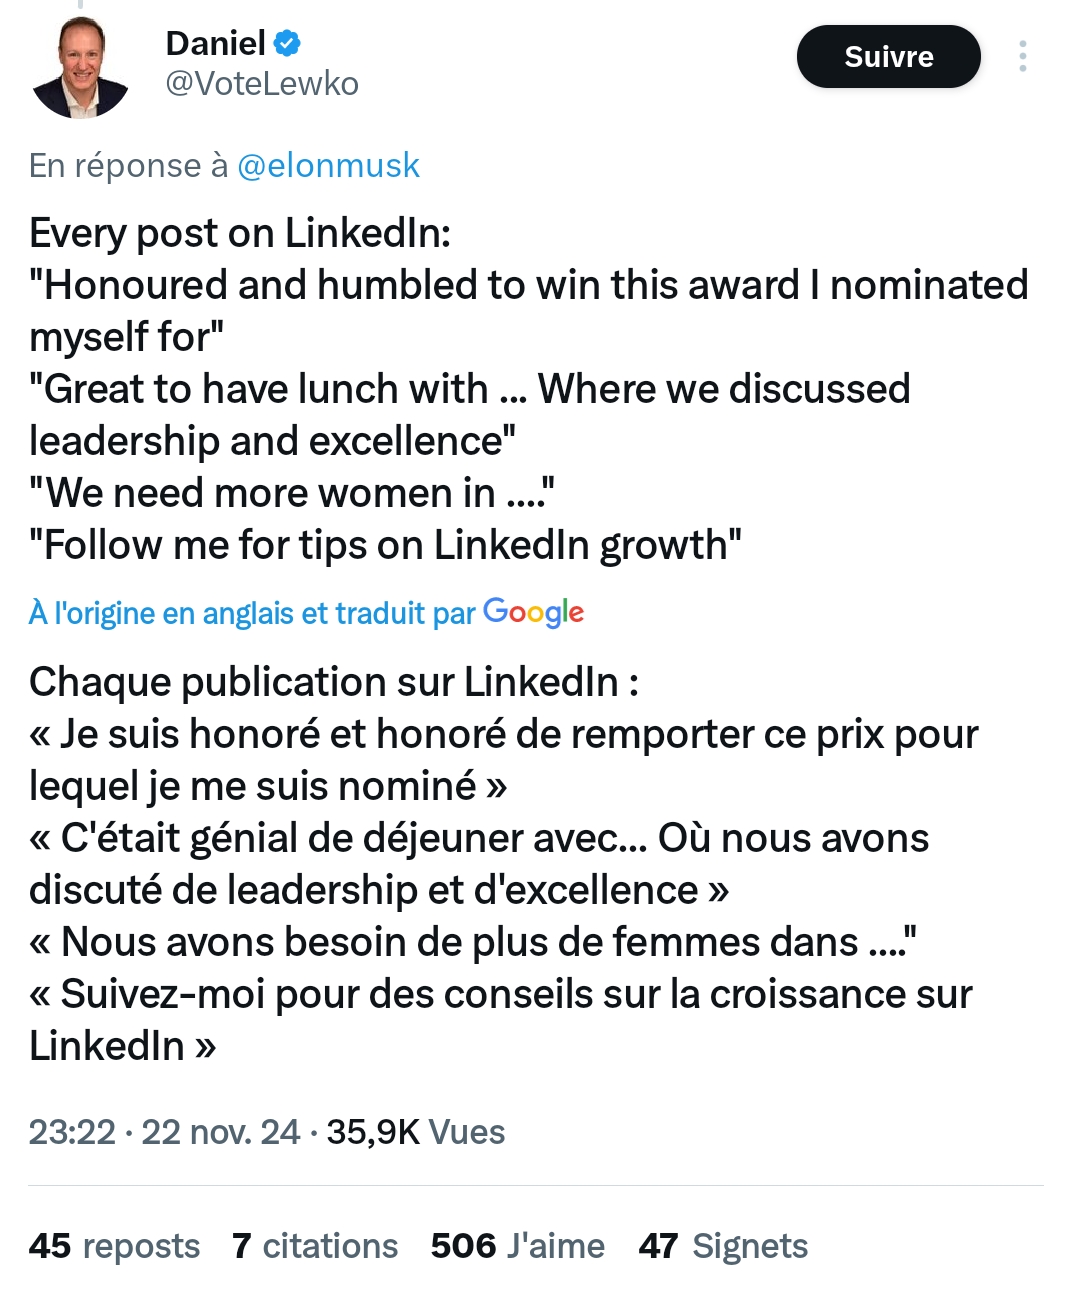The width and height of the screenshot is (1076, 1295).
Task: Click the blue verified badge beside Daniel
Action: (x=288, y=43)
